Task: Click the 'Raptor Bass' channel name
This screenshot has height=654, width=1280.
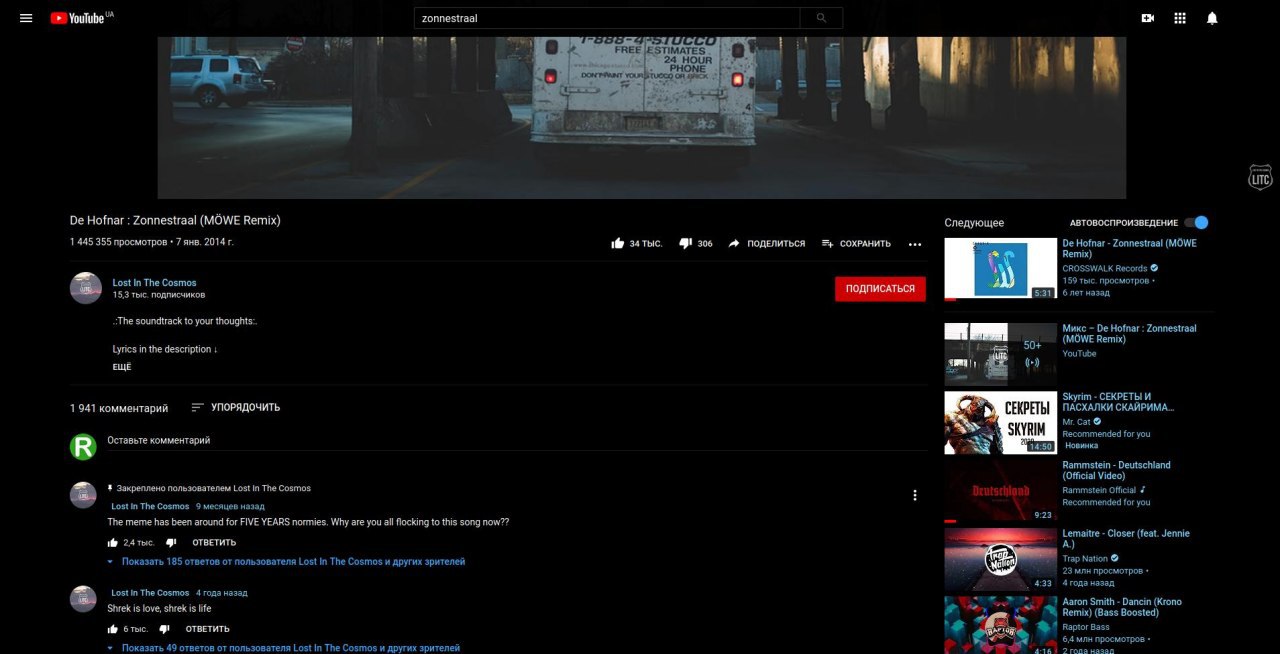Action: point(1086,627)
